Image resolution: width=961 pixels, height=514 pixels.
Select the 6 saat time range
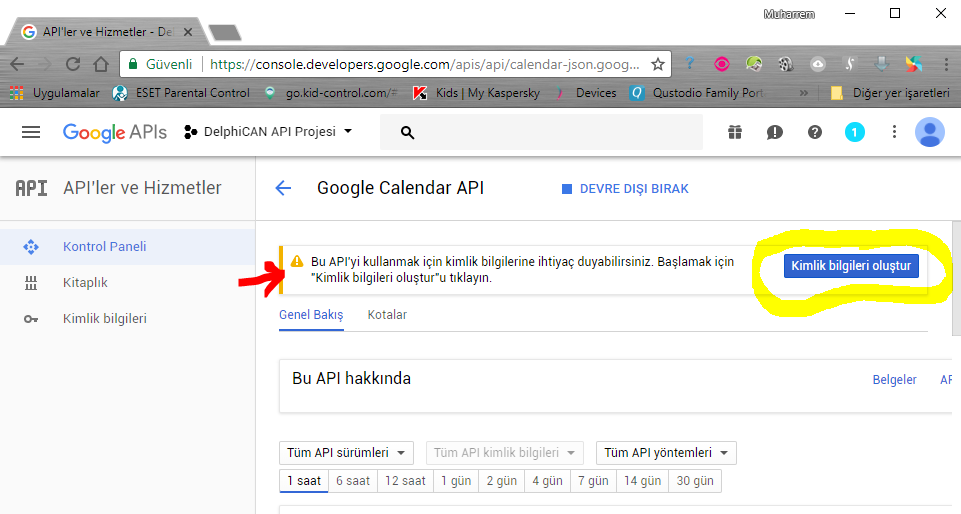353,481
